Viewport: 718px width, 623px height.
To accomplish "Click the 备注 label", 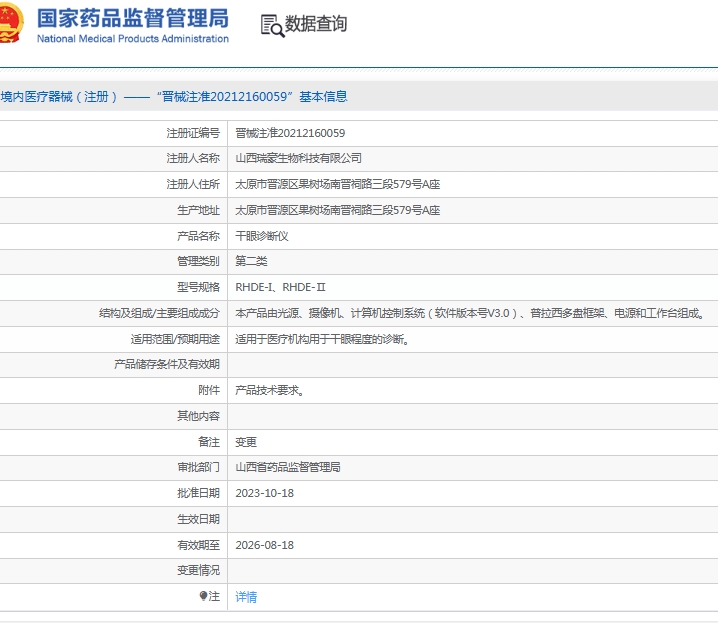I will pos(209,442).
